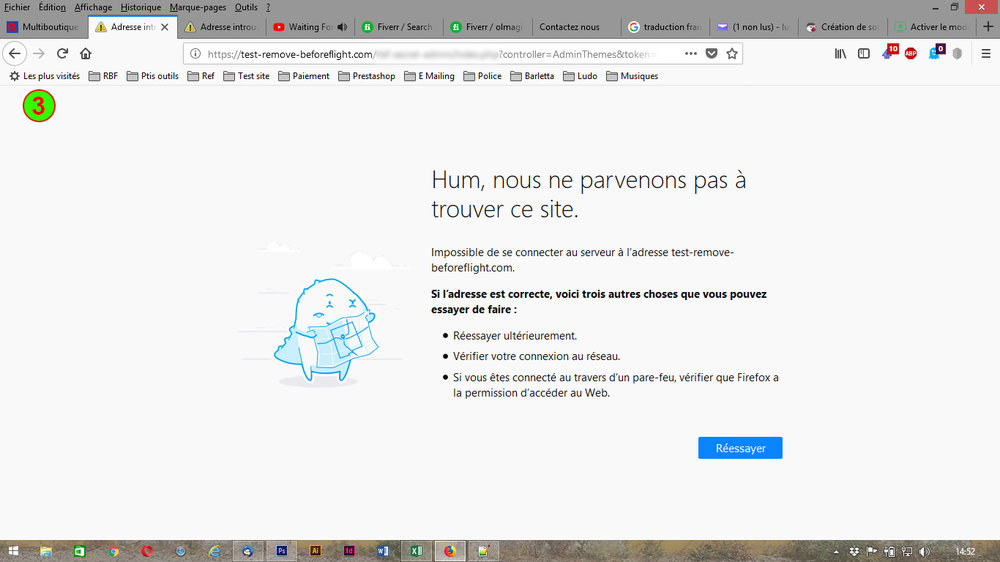Switch to second Adresse introuvable tab
Screen dimensions: 1000x562
[221, 27]
